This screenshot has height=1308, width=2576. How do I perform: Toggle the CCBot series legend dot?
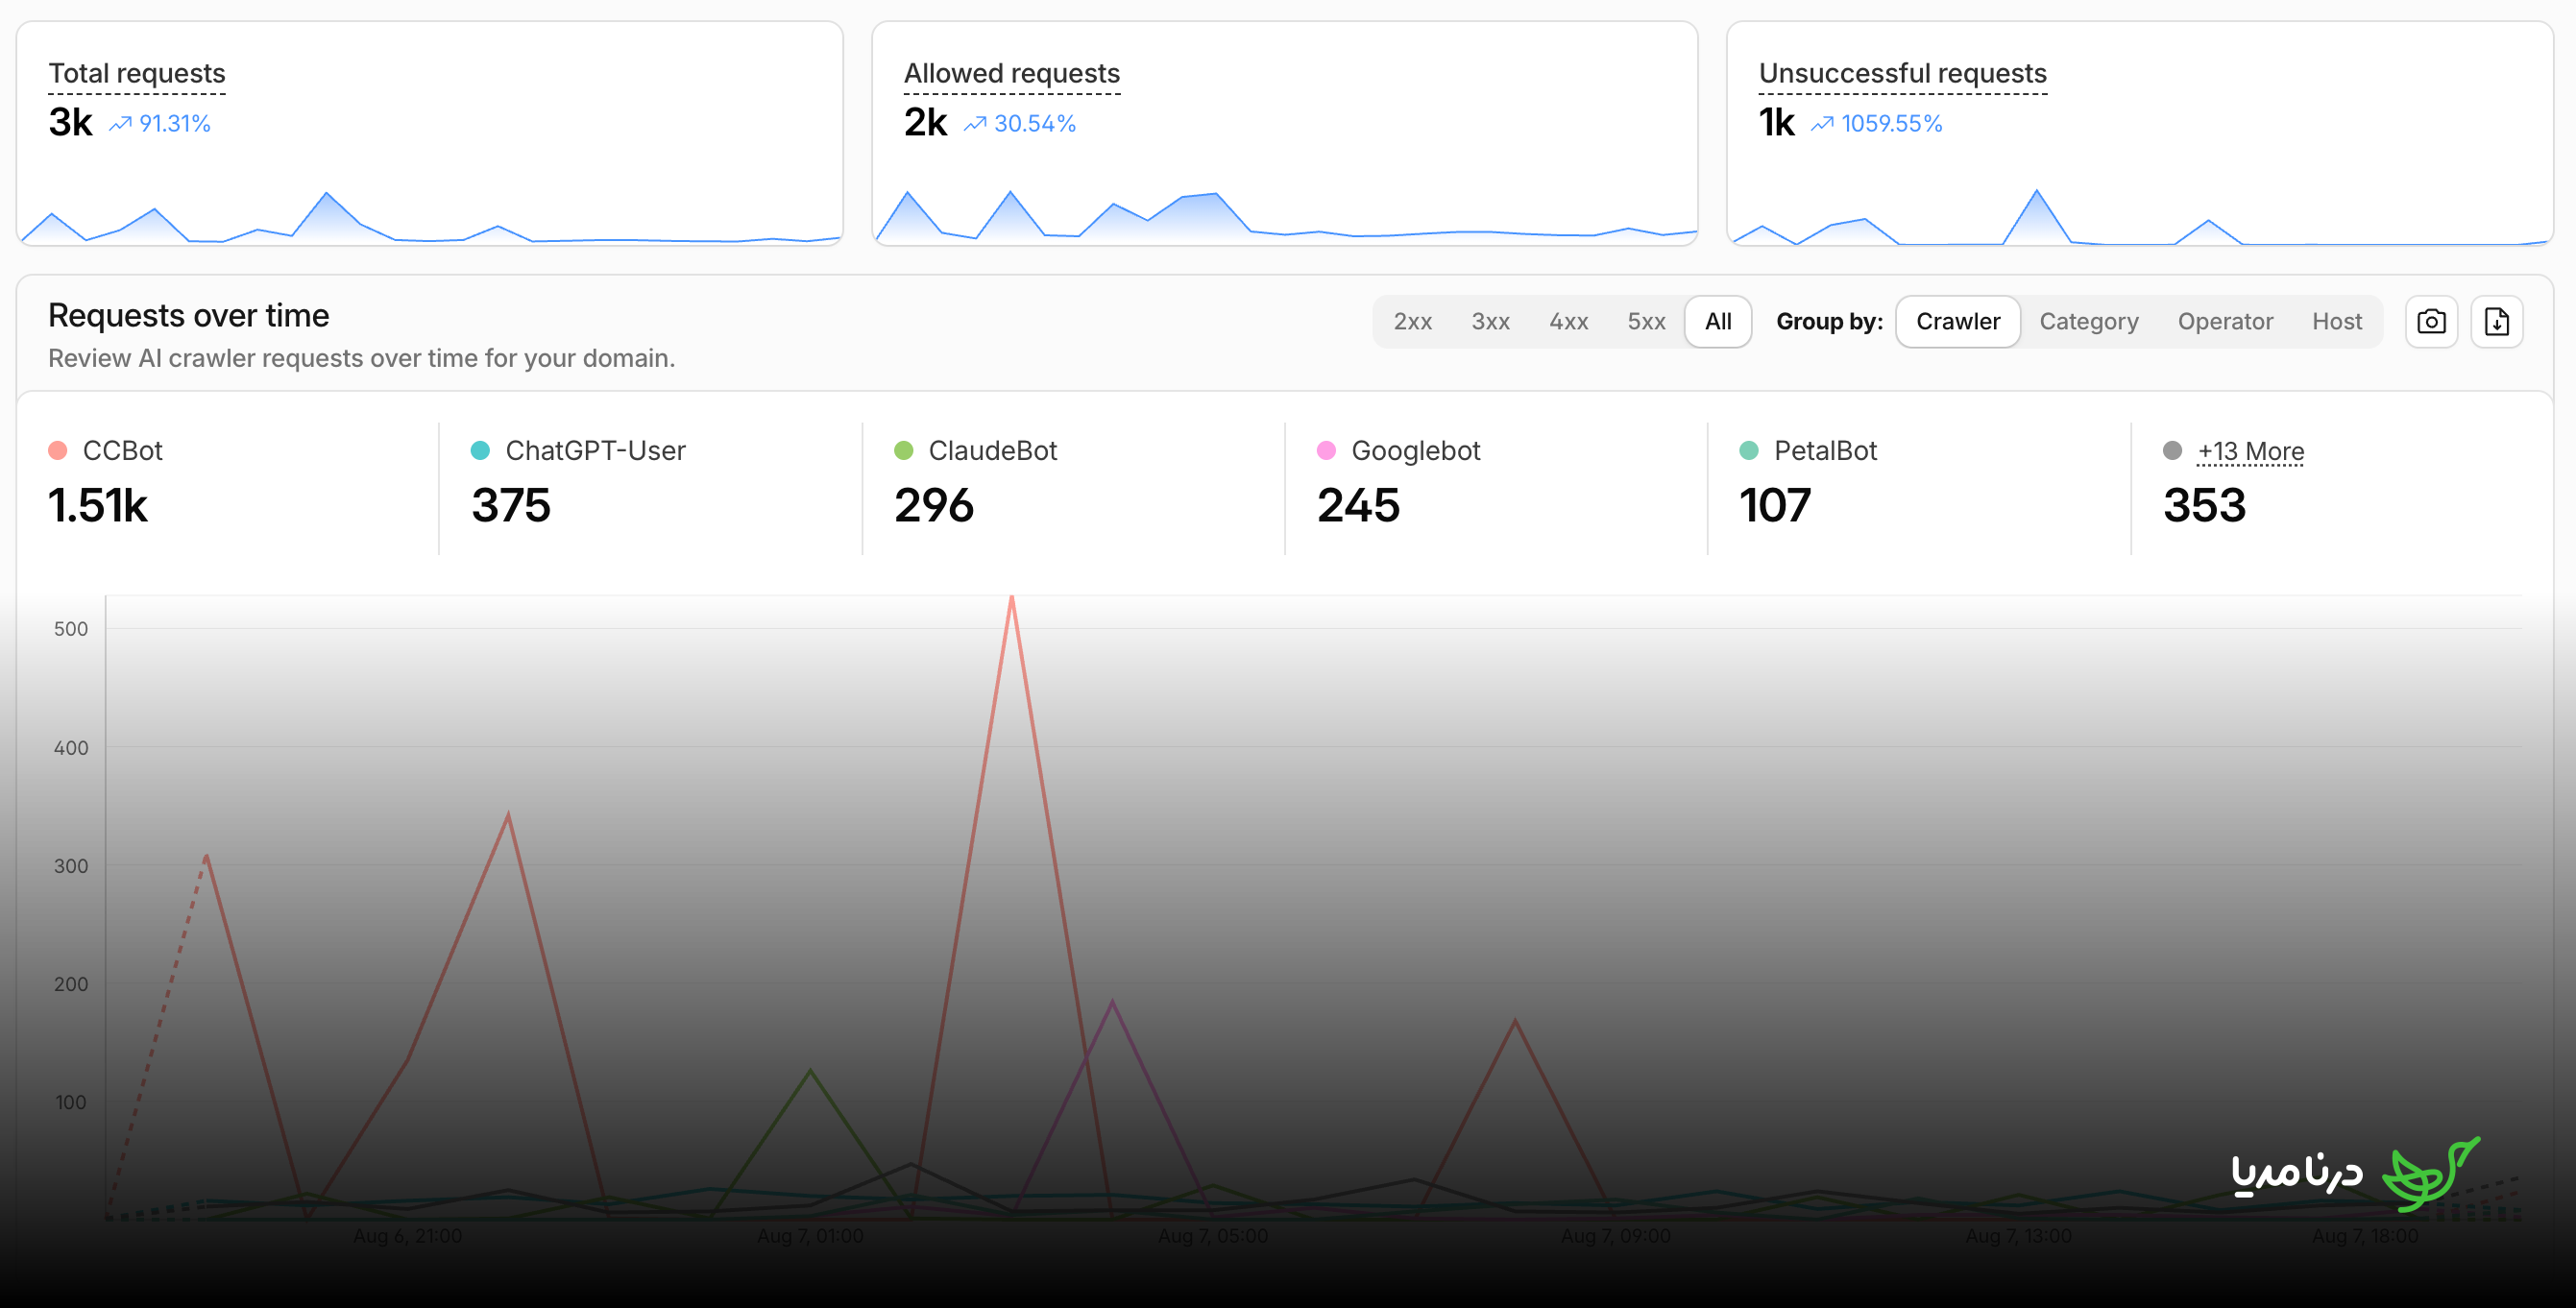click(x=58, y=451)
